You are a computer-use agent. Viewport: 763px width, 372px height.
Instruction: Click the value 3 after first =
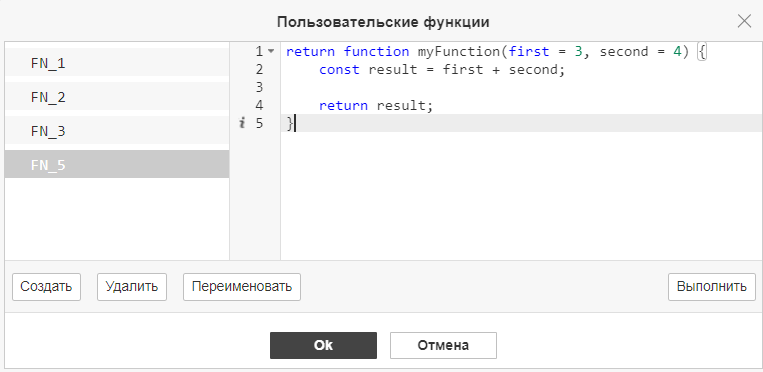tap(578, 52)
